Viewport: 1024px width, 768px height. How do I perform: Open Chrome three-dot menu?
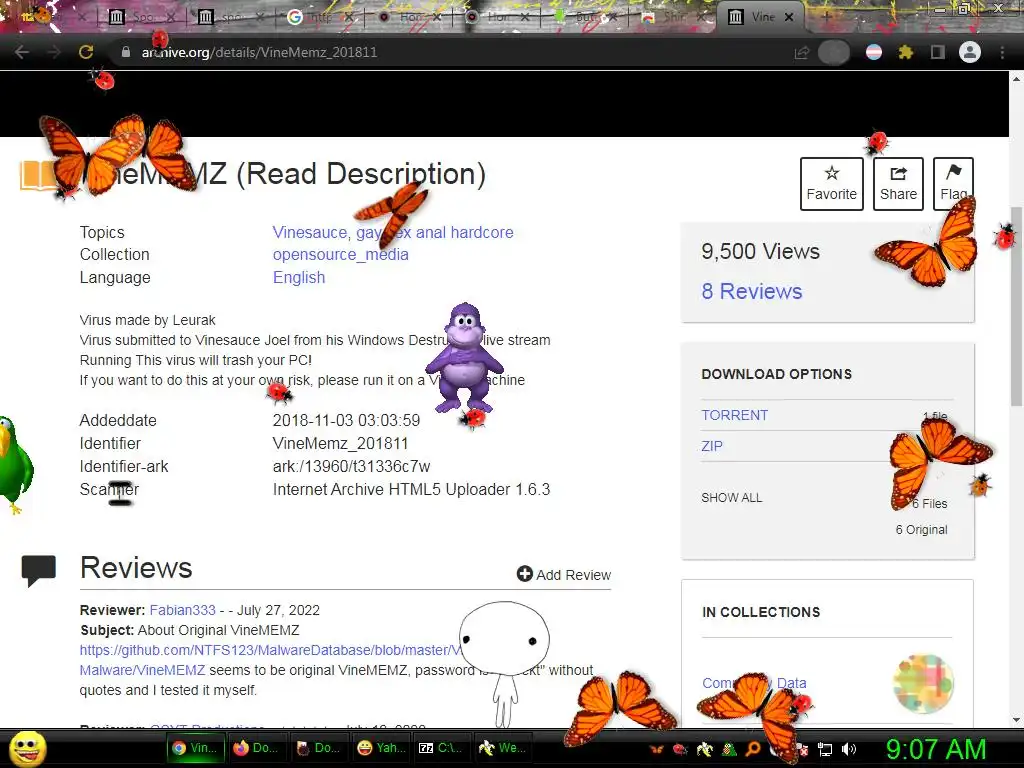1002,52
